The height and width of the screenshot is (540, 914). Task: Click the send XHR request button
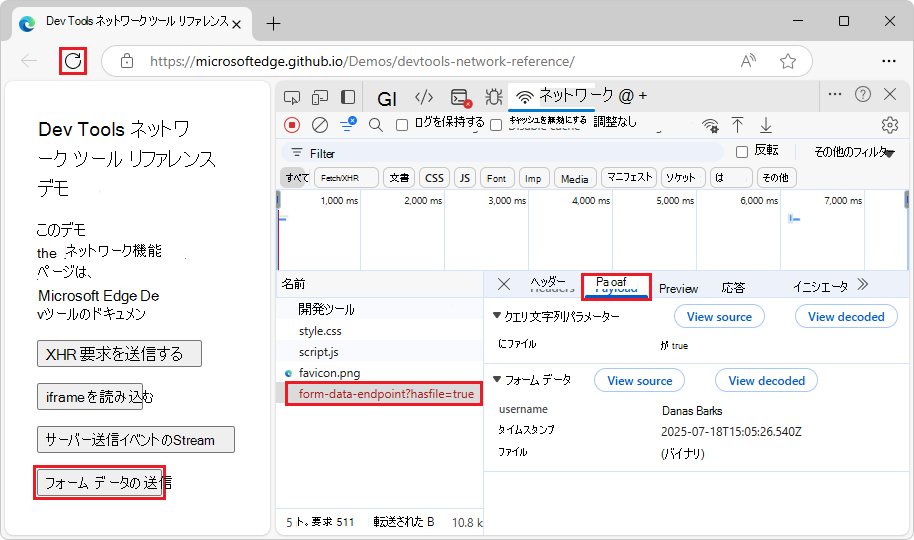(119, 353)
